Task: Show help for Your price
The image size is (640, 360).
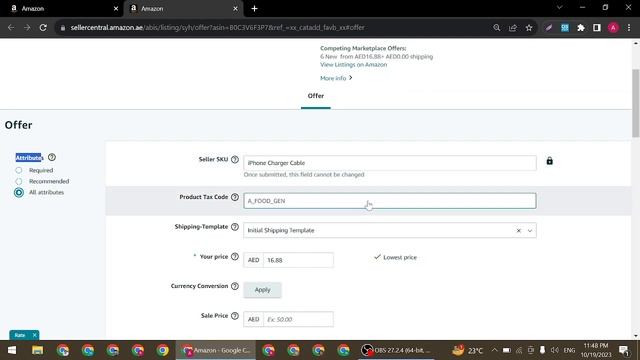Action: pyautogui.click(x=235, y=257)
